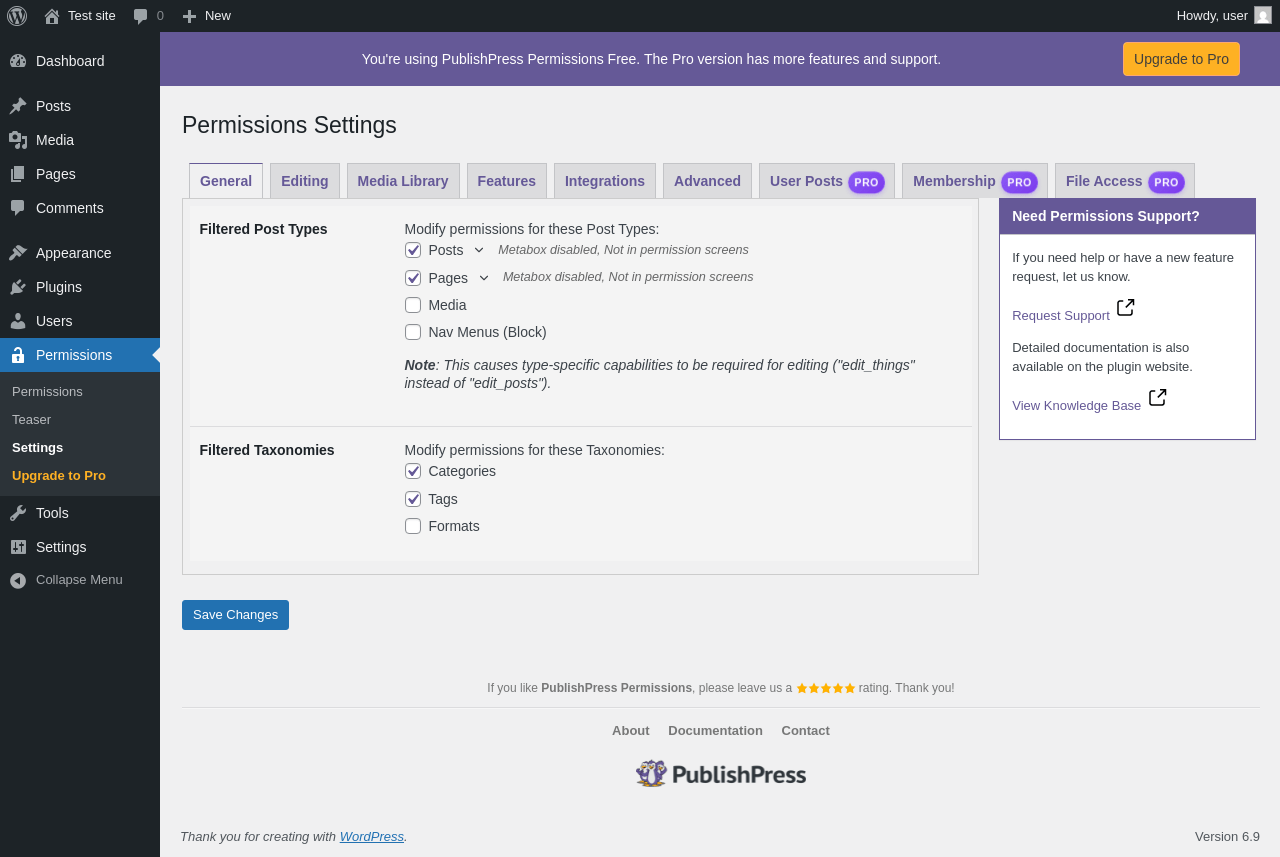Click the Permissions lock icon
The height and width of the screenshot is (857, 1280).
coord(18,355)
